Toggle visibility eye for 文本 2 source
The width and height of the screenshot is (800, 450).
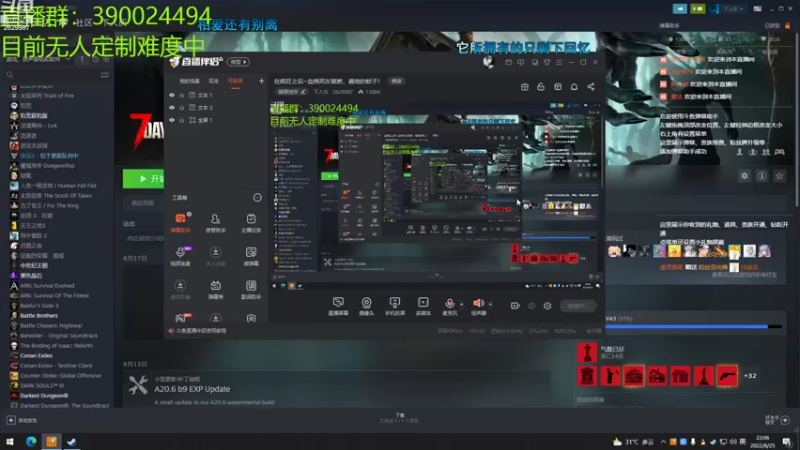(x=172, y=108)
